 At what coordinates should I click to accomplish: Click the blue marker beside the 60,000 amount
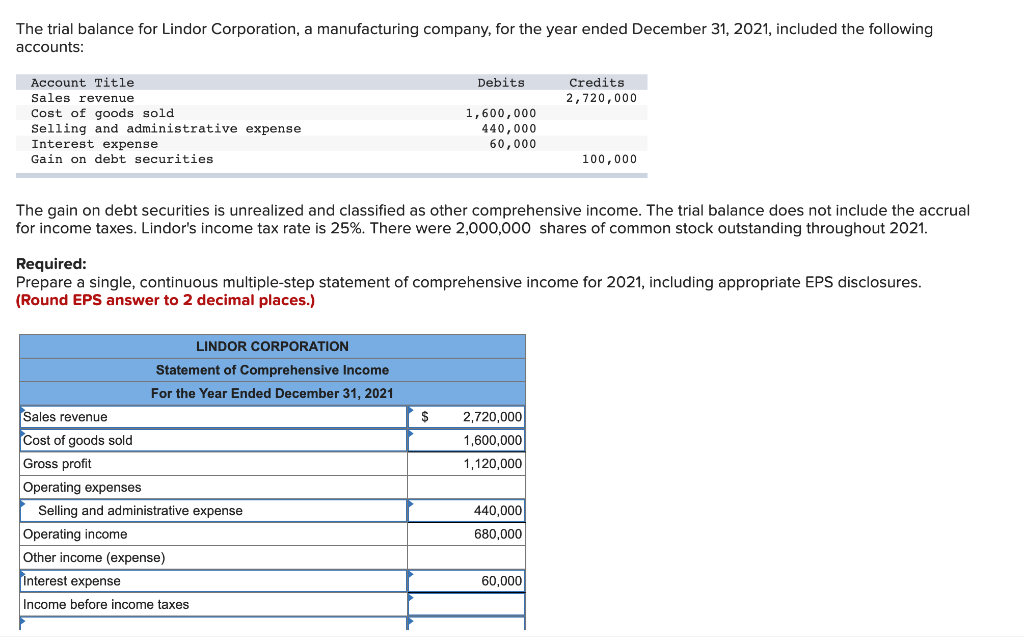410,574
